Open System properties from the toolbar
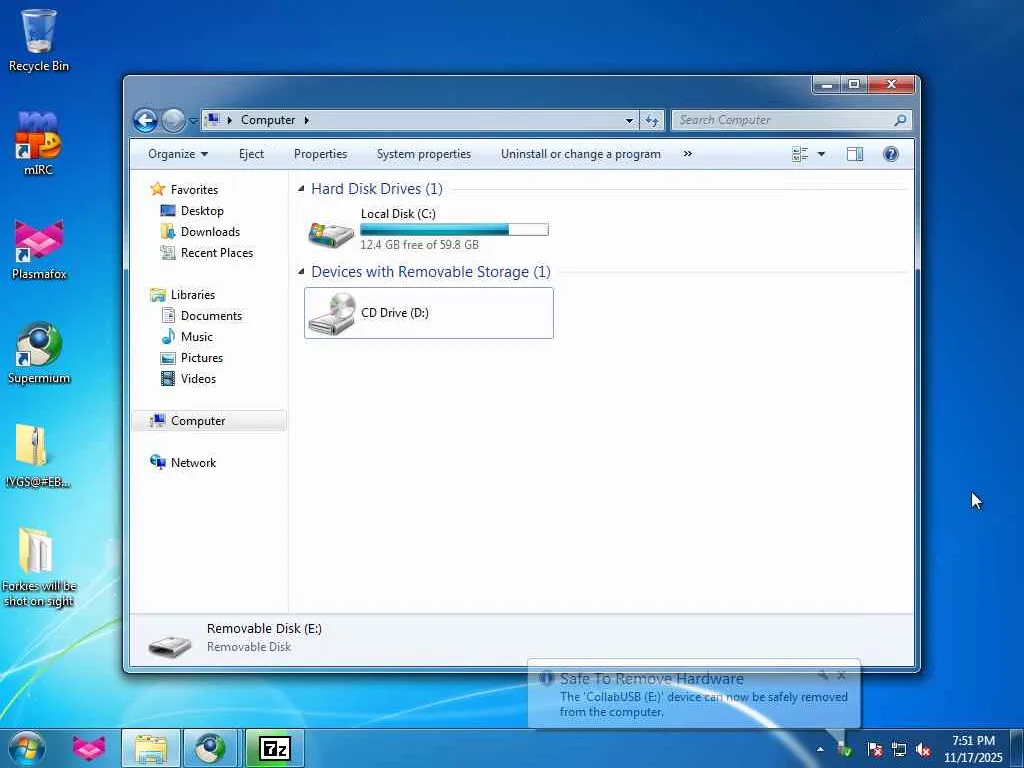The height and width of the screenshot is (768, 1024). click(x=424, y=154)
